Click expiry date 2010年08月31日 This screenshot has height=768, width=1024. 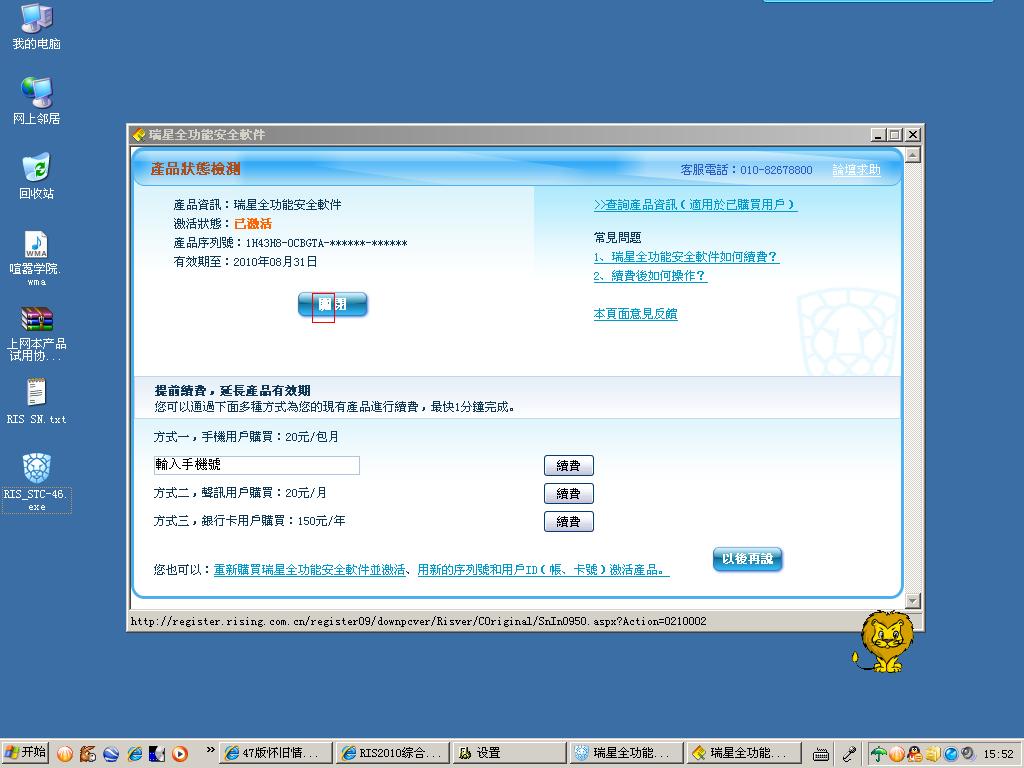click(276, 262)
